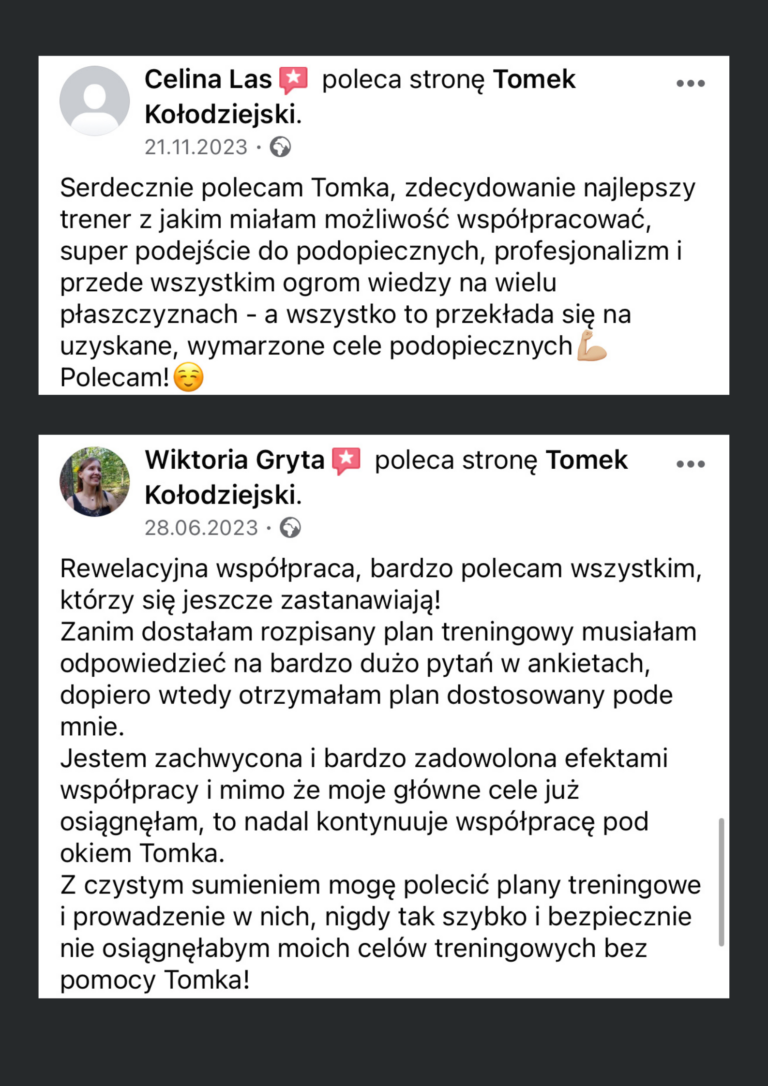Click the vertical scrollbar on the right edge
This screenshot has width=768, height=1086.
coord(721,880)
